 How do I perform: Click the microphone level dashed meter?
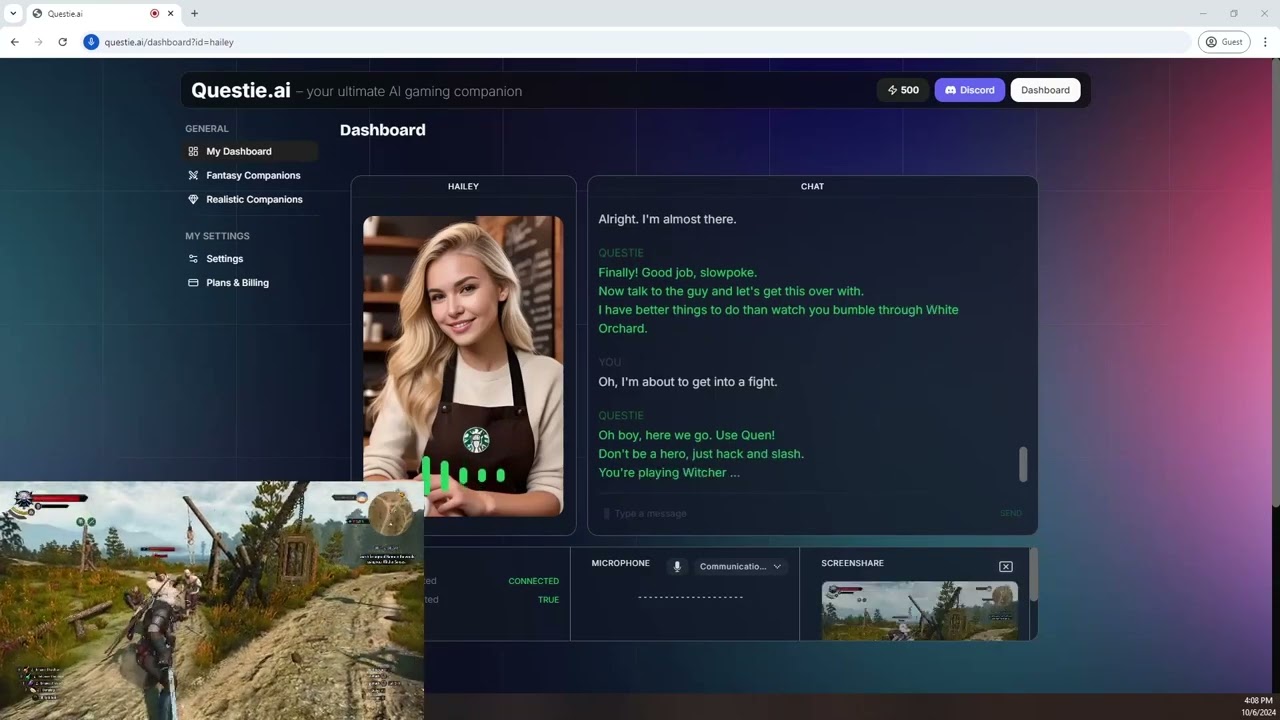click(690, 598)
